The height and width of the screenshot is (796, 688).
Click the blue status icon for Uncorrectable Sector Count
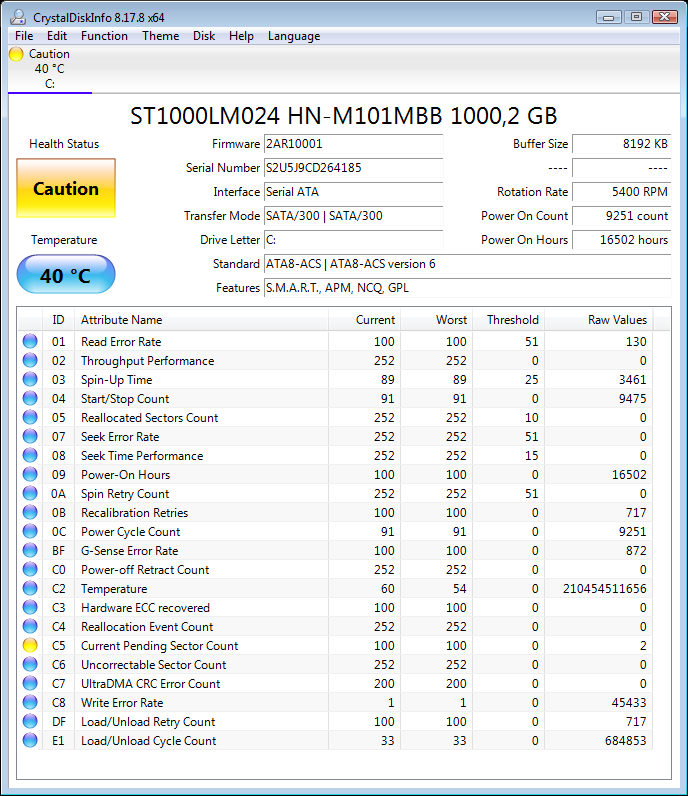[x=30, y=664]
